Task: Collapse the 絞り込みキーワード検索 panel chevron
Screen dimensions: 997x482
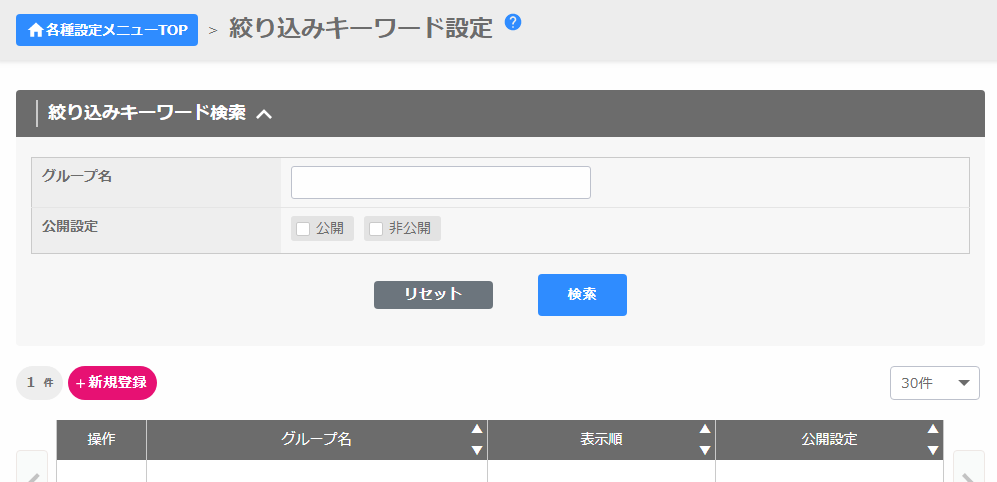Action: [x=264, y=114]
